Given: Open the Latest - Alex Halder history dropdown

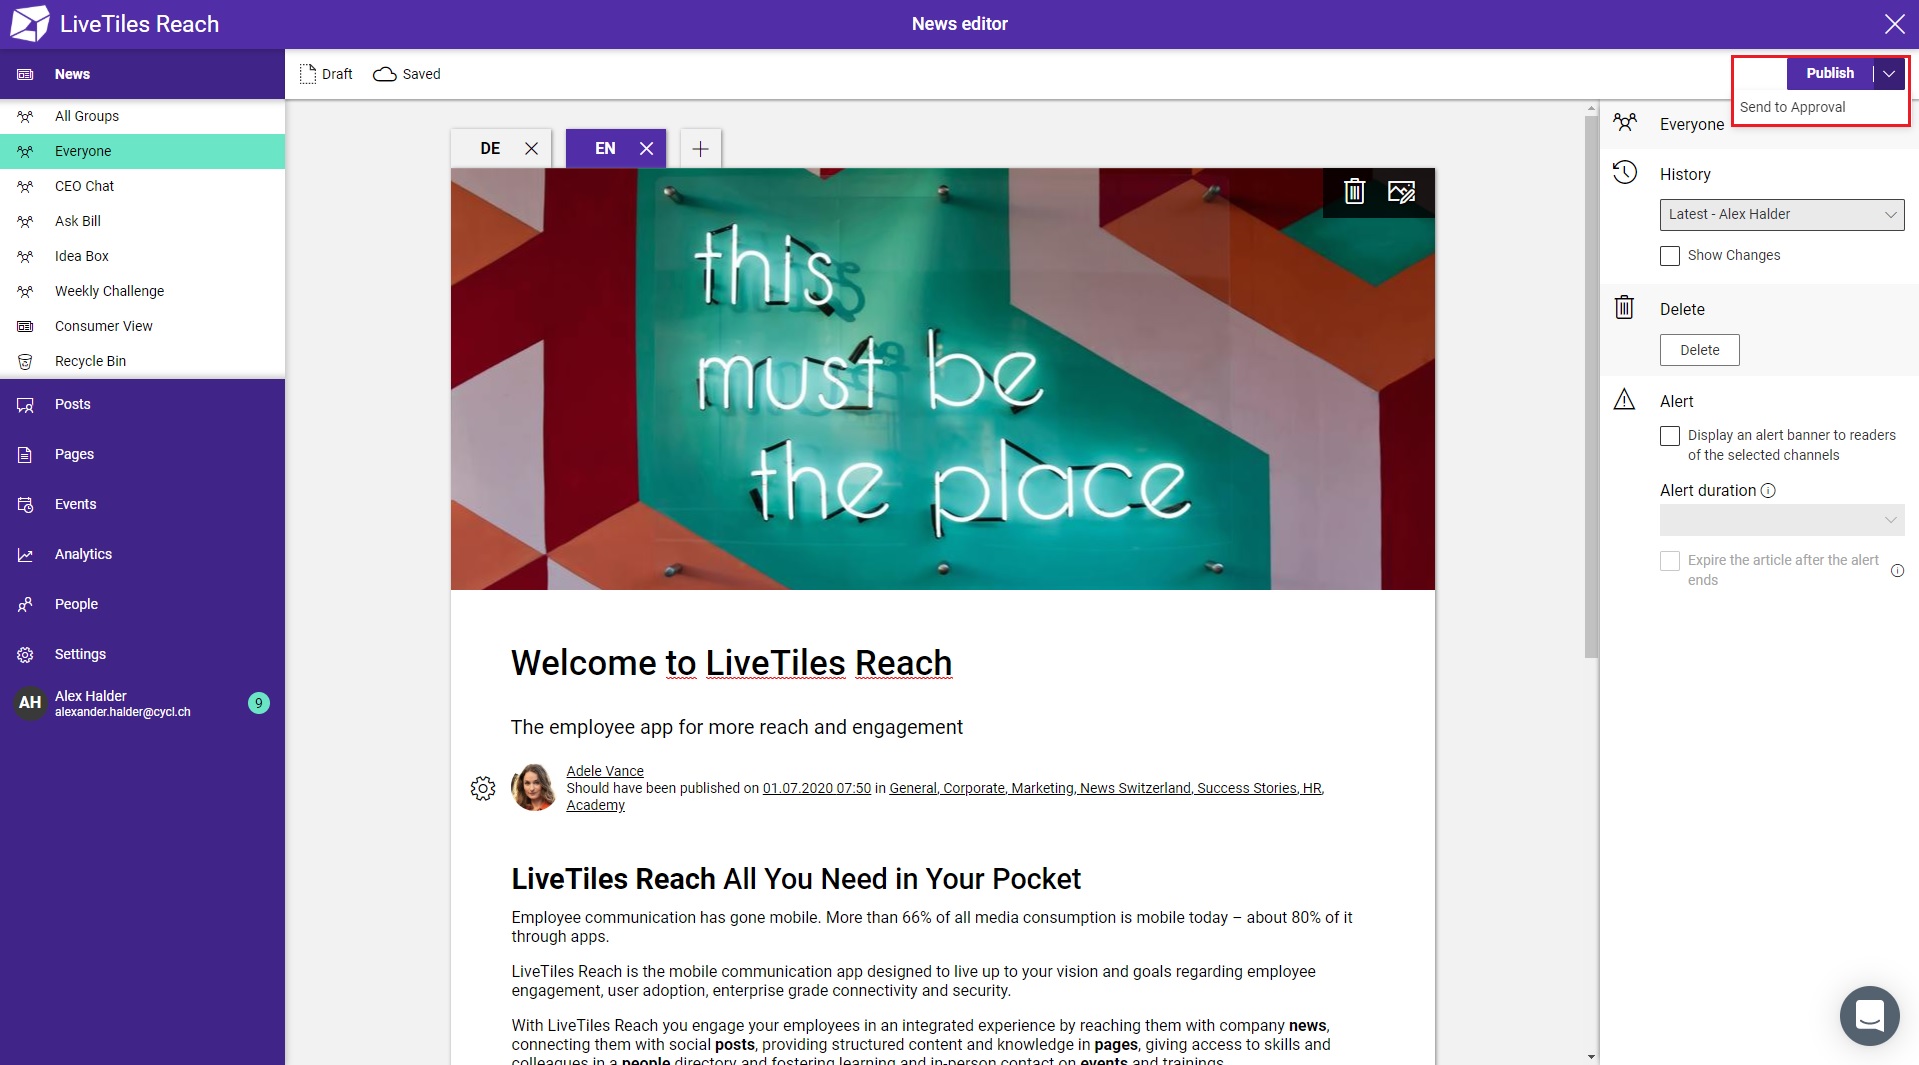Looking at the screenshot, I should tap(1782, 215).
